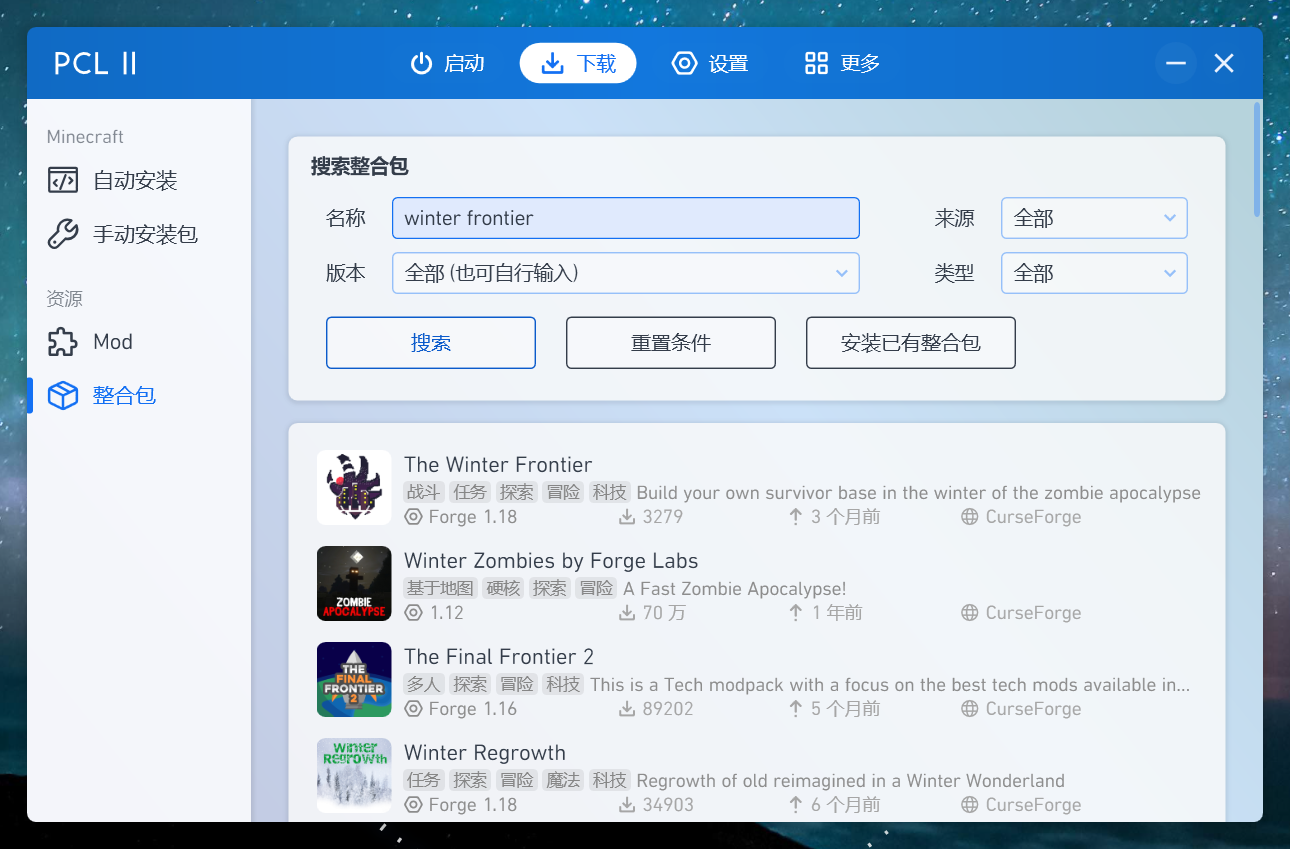The height and width of the screenshot is (849, 1290).
Task: Expand the 版本 version dropdown
Action: tap(626, 273)
